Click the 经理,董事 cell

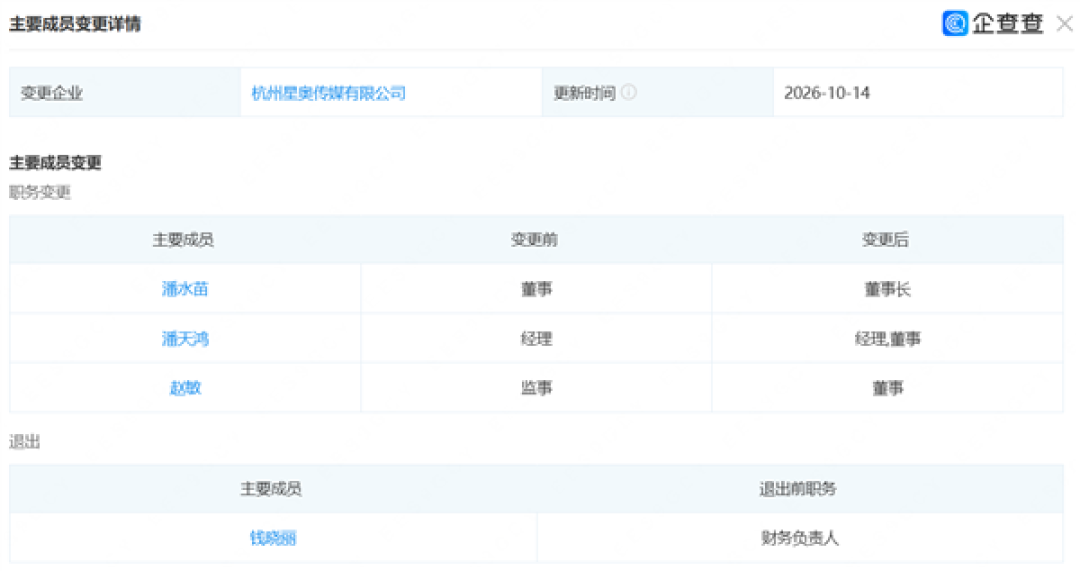pyautogui.click(x=888, y=338)
